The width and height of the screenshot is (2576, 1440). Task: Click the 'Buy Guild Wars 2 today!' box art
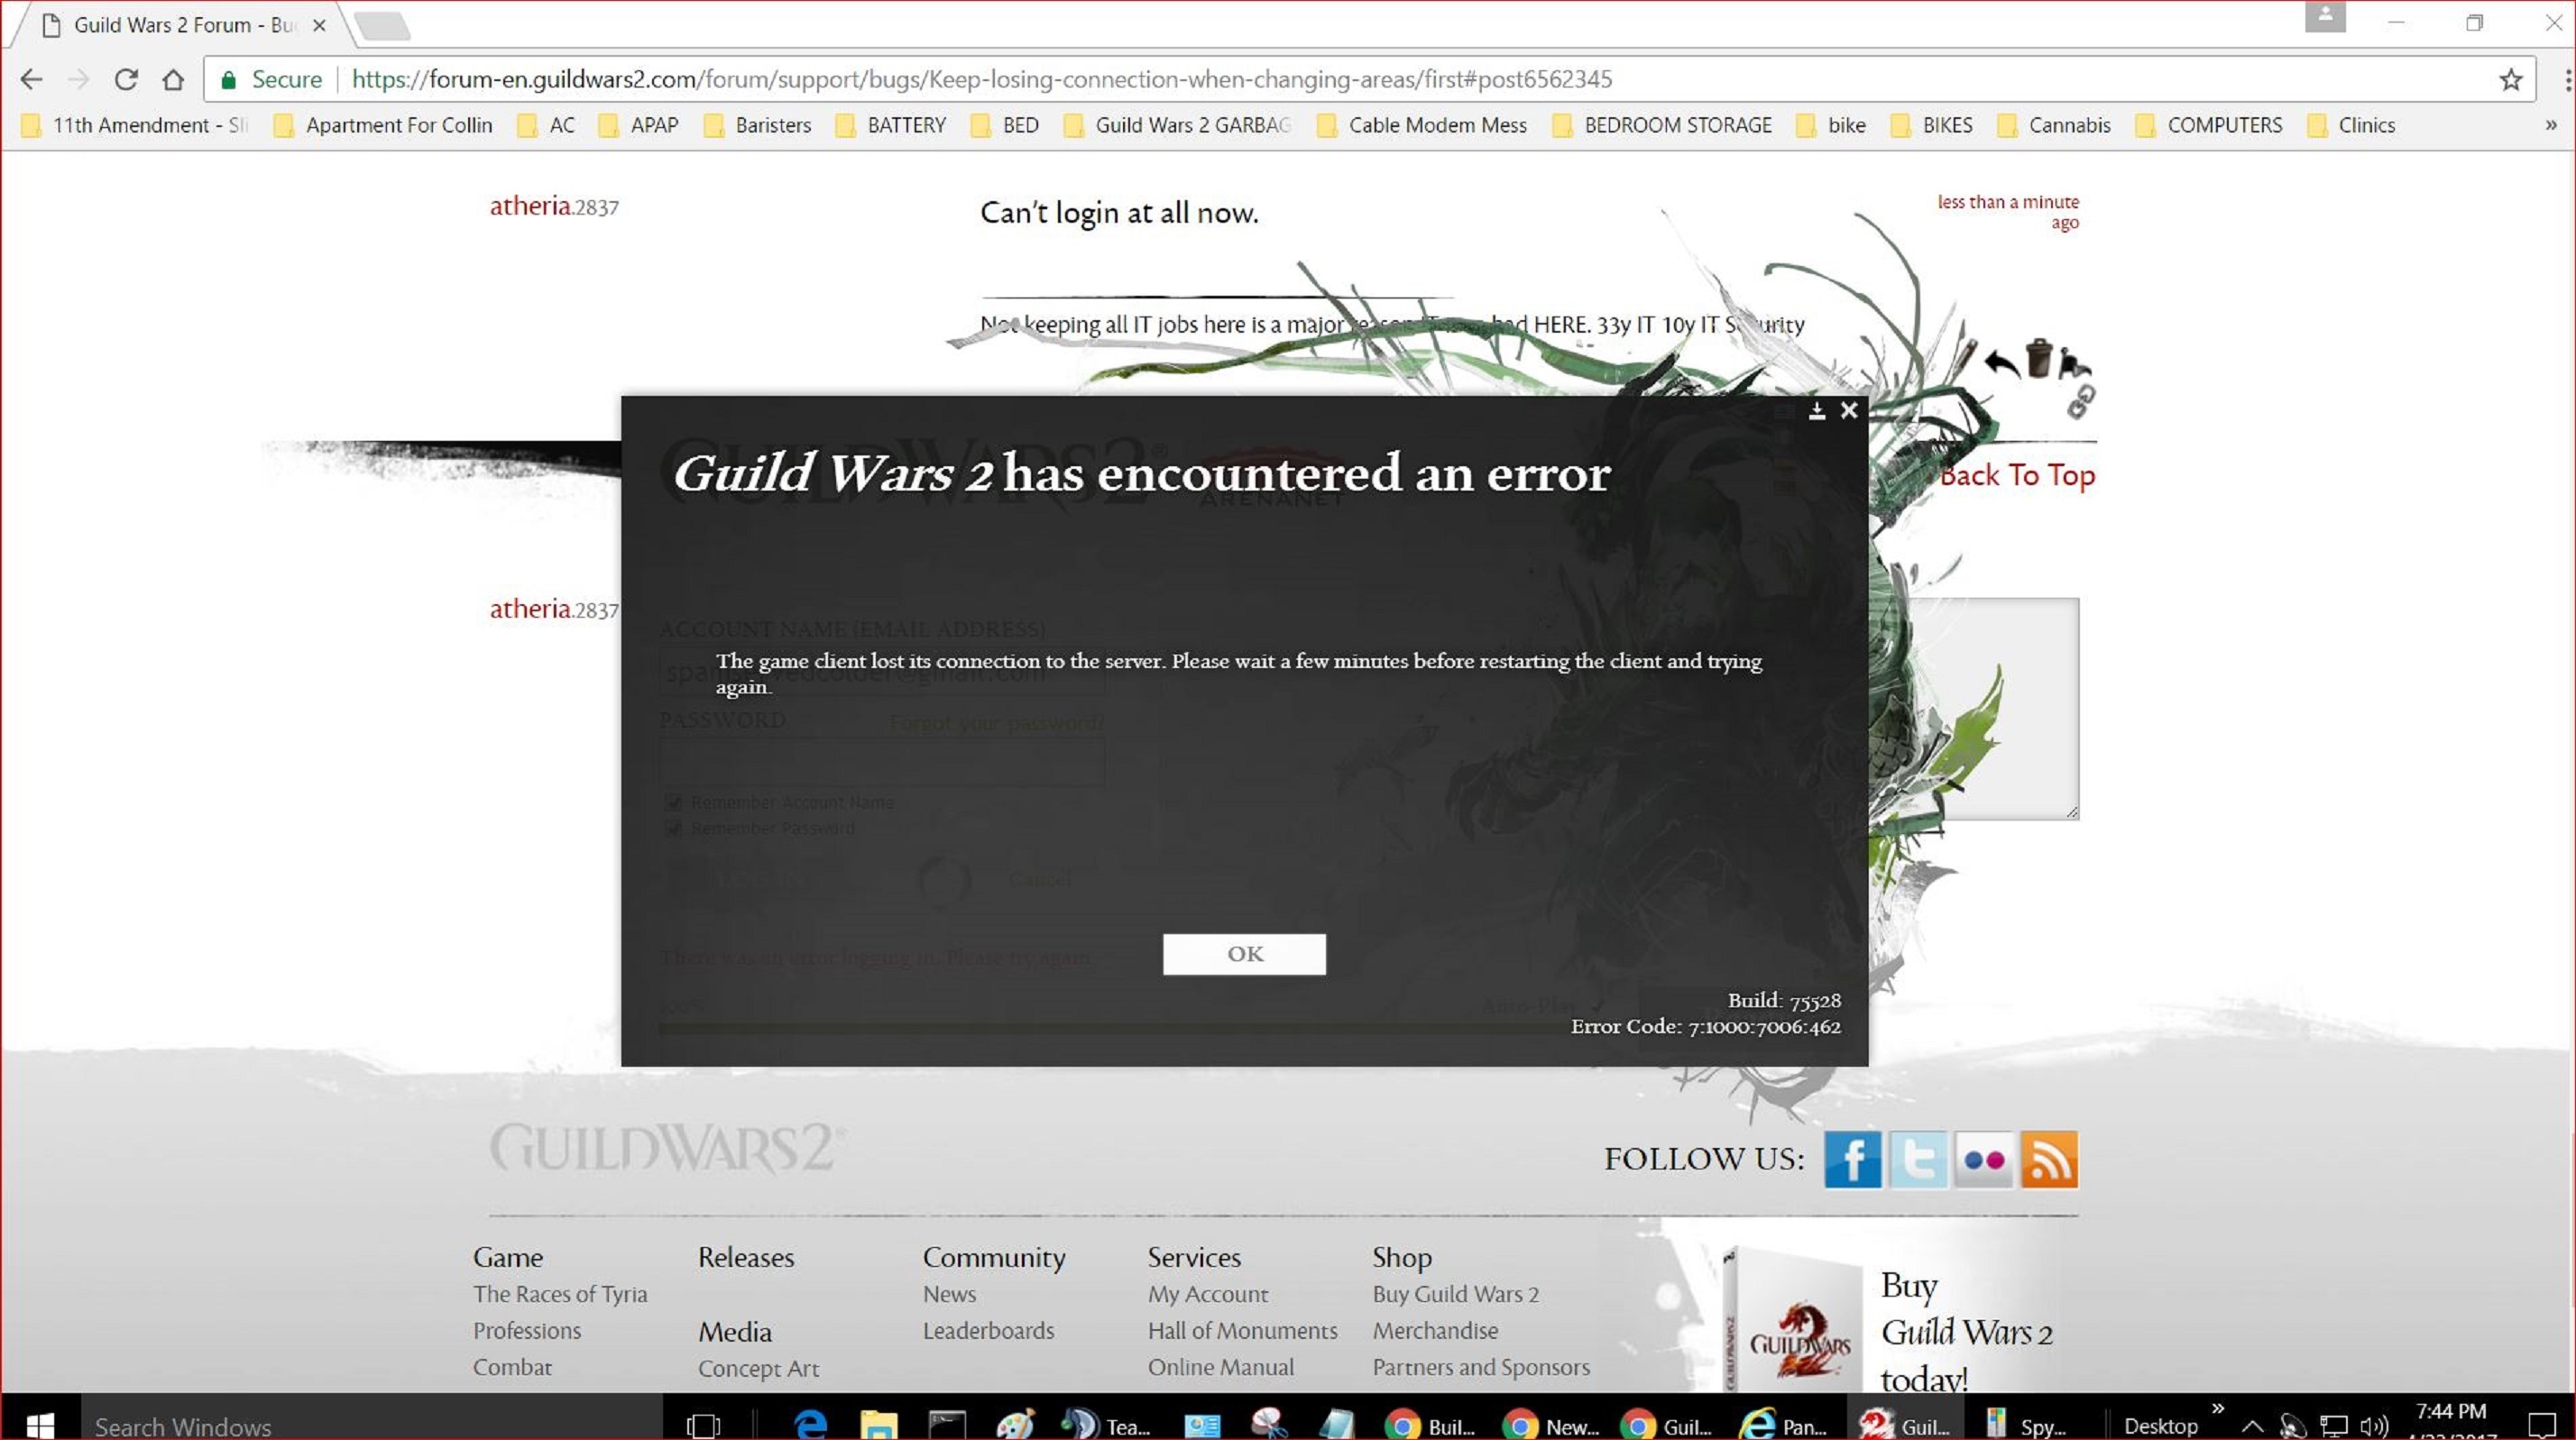coord(1792,1320)
